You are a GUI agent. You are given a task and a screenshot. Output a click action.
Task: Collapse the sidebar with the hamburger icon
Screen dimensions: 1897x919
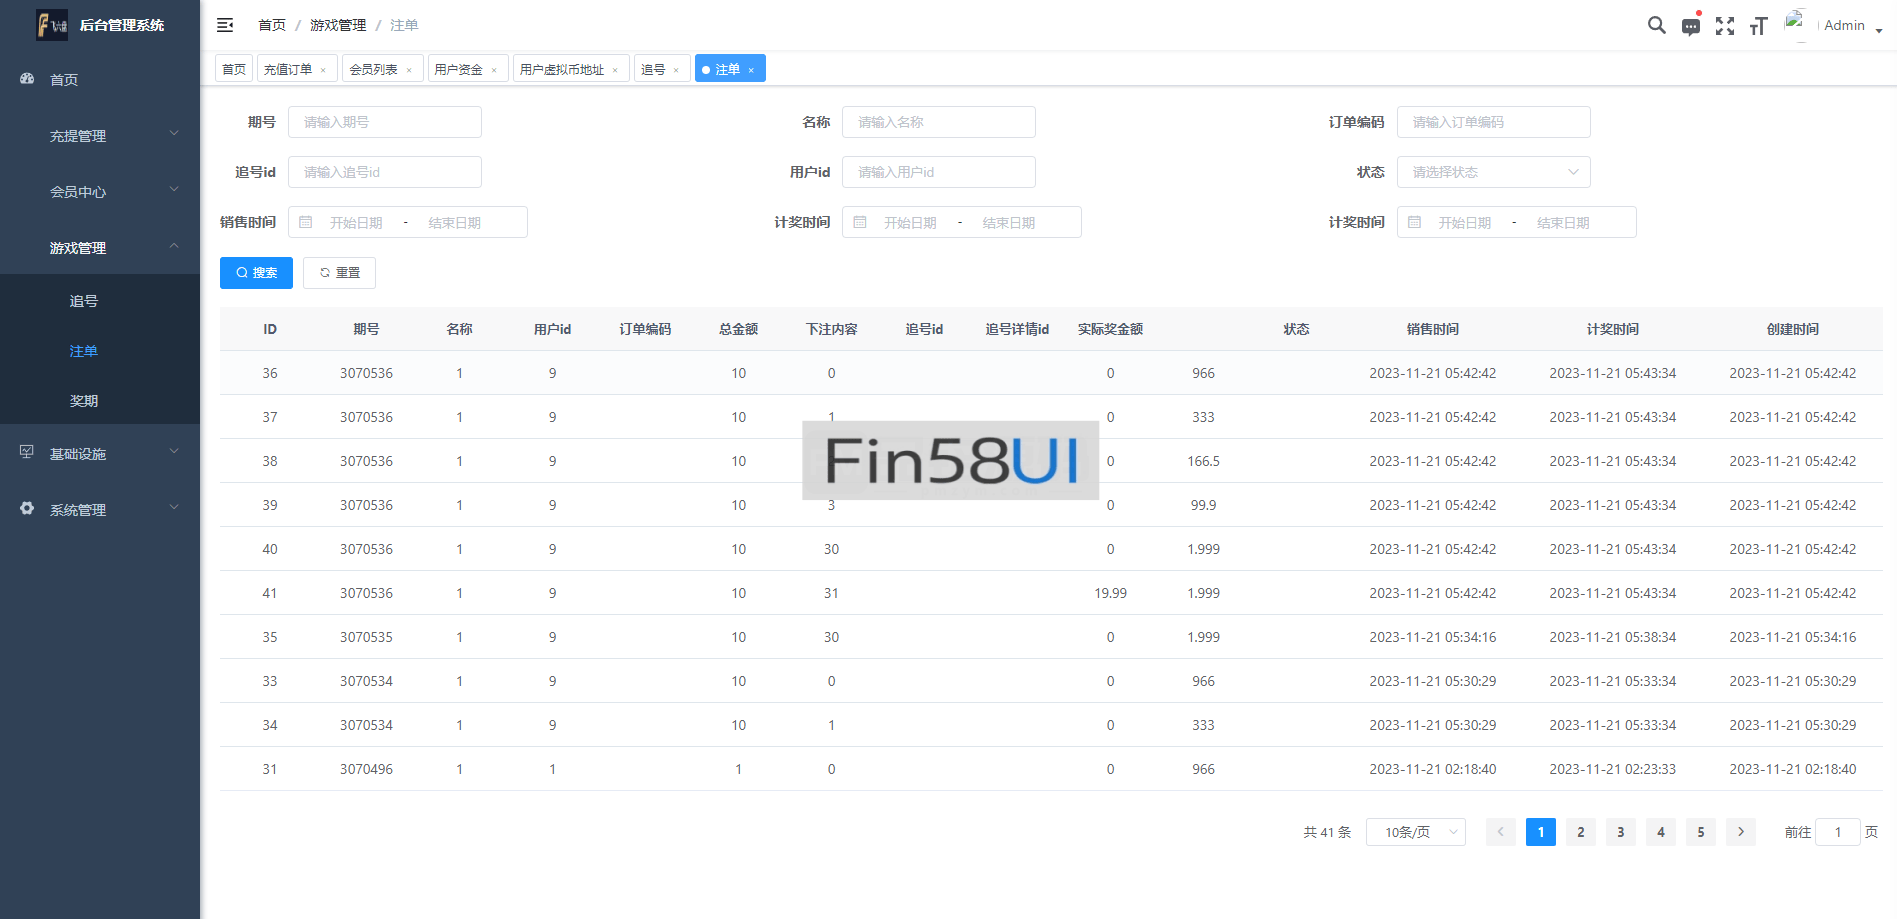(225, 25)
